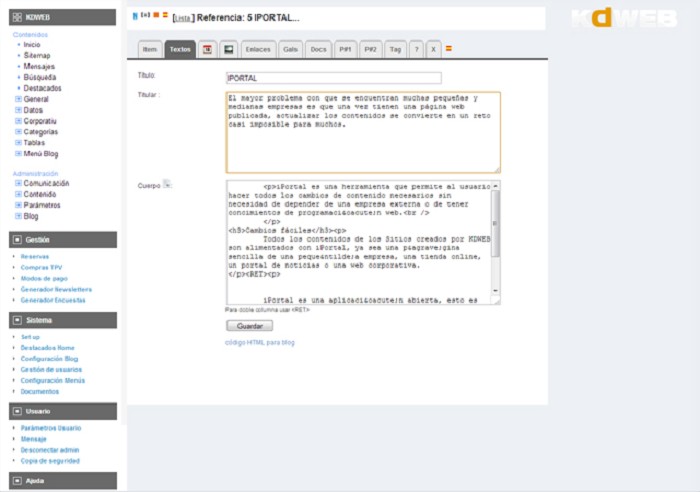
Task: Open Generador Encuestas
Action: point(53,300)
